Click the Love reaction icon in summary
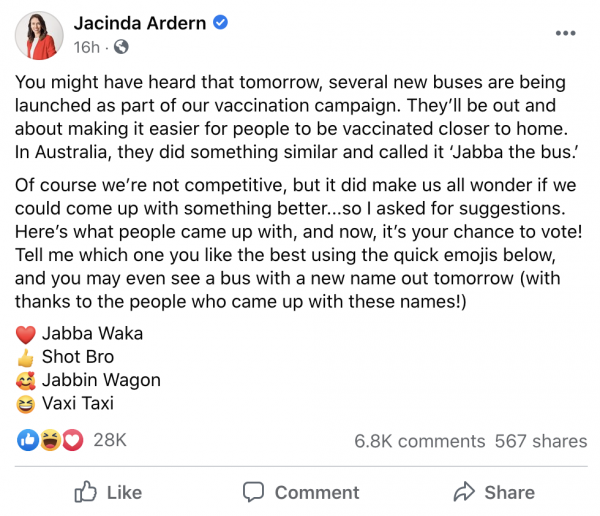 pyautogui.click(x=72, y=440)
